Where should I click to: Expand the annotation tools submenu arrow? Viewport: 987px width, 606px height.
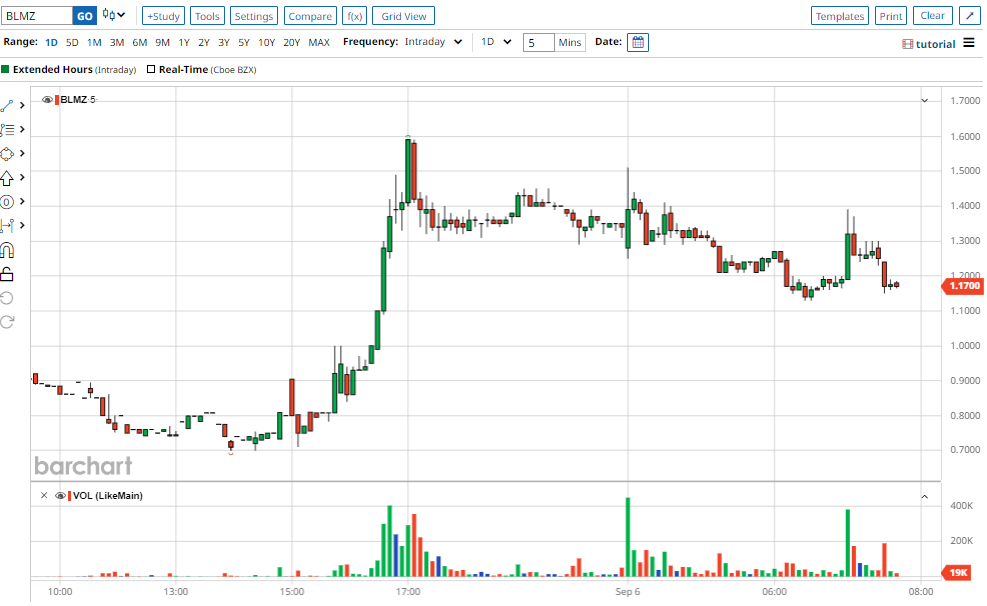(22, 129)
